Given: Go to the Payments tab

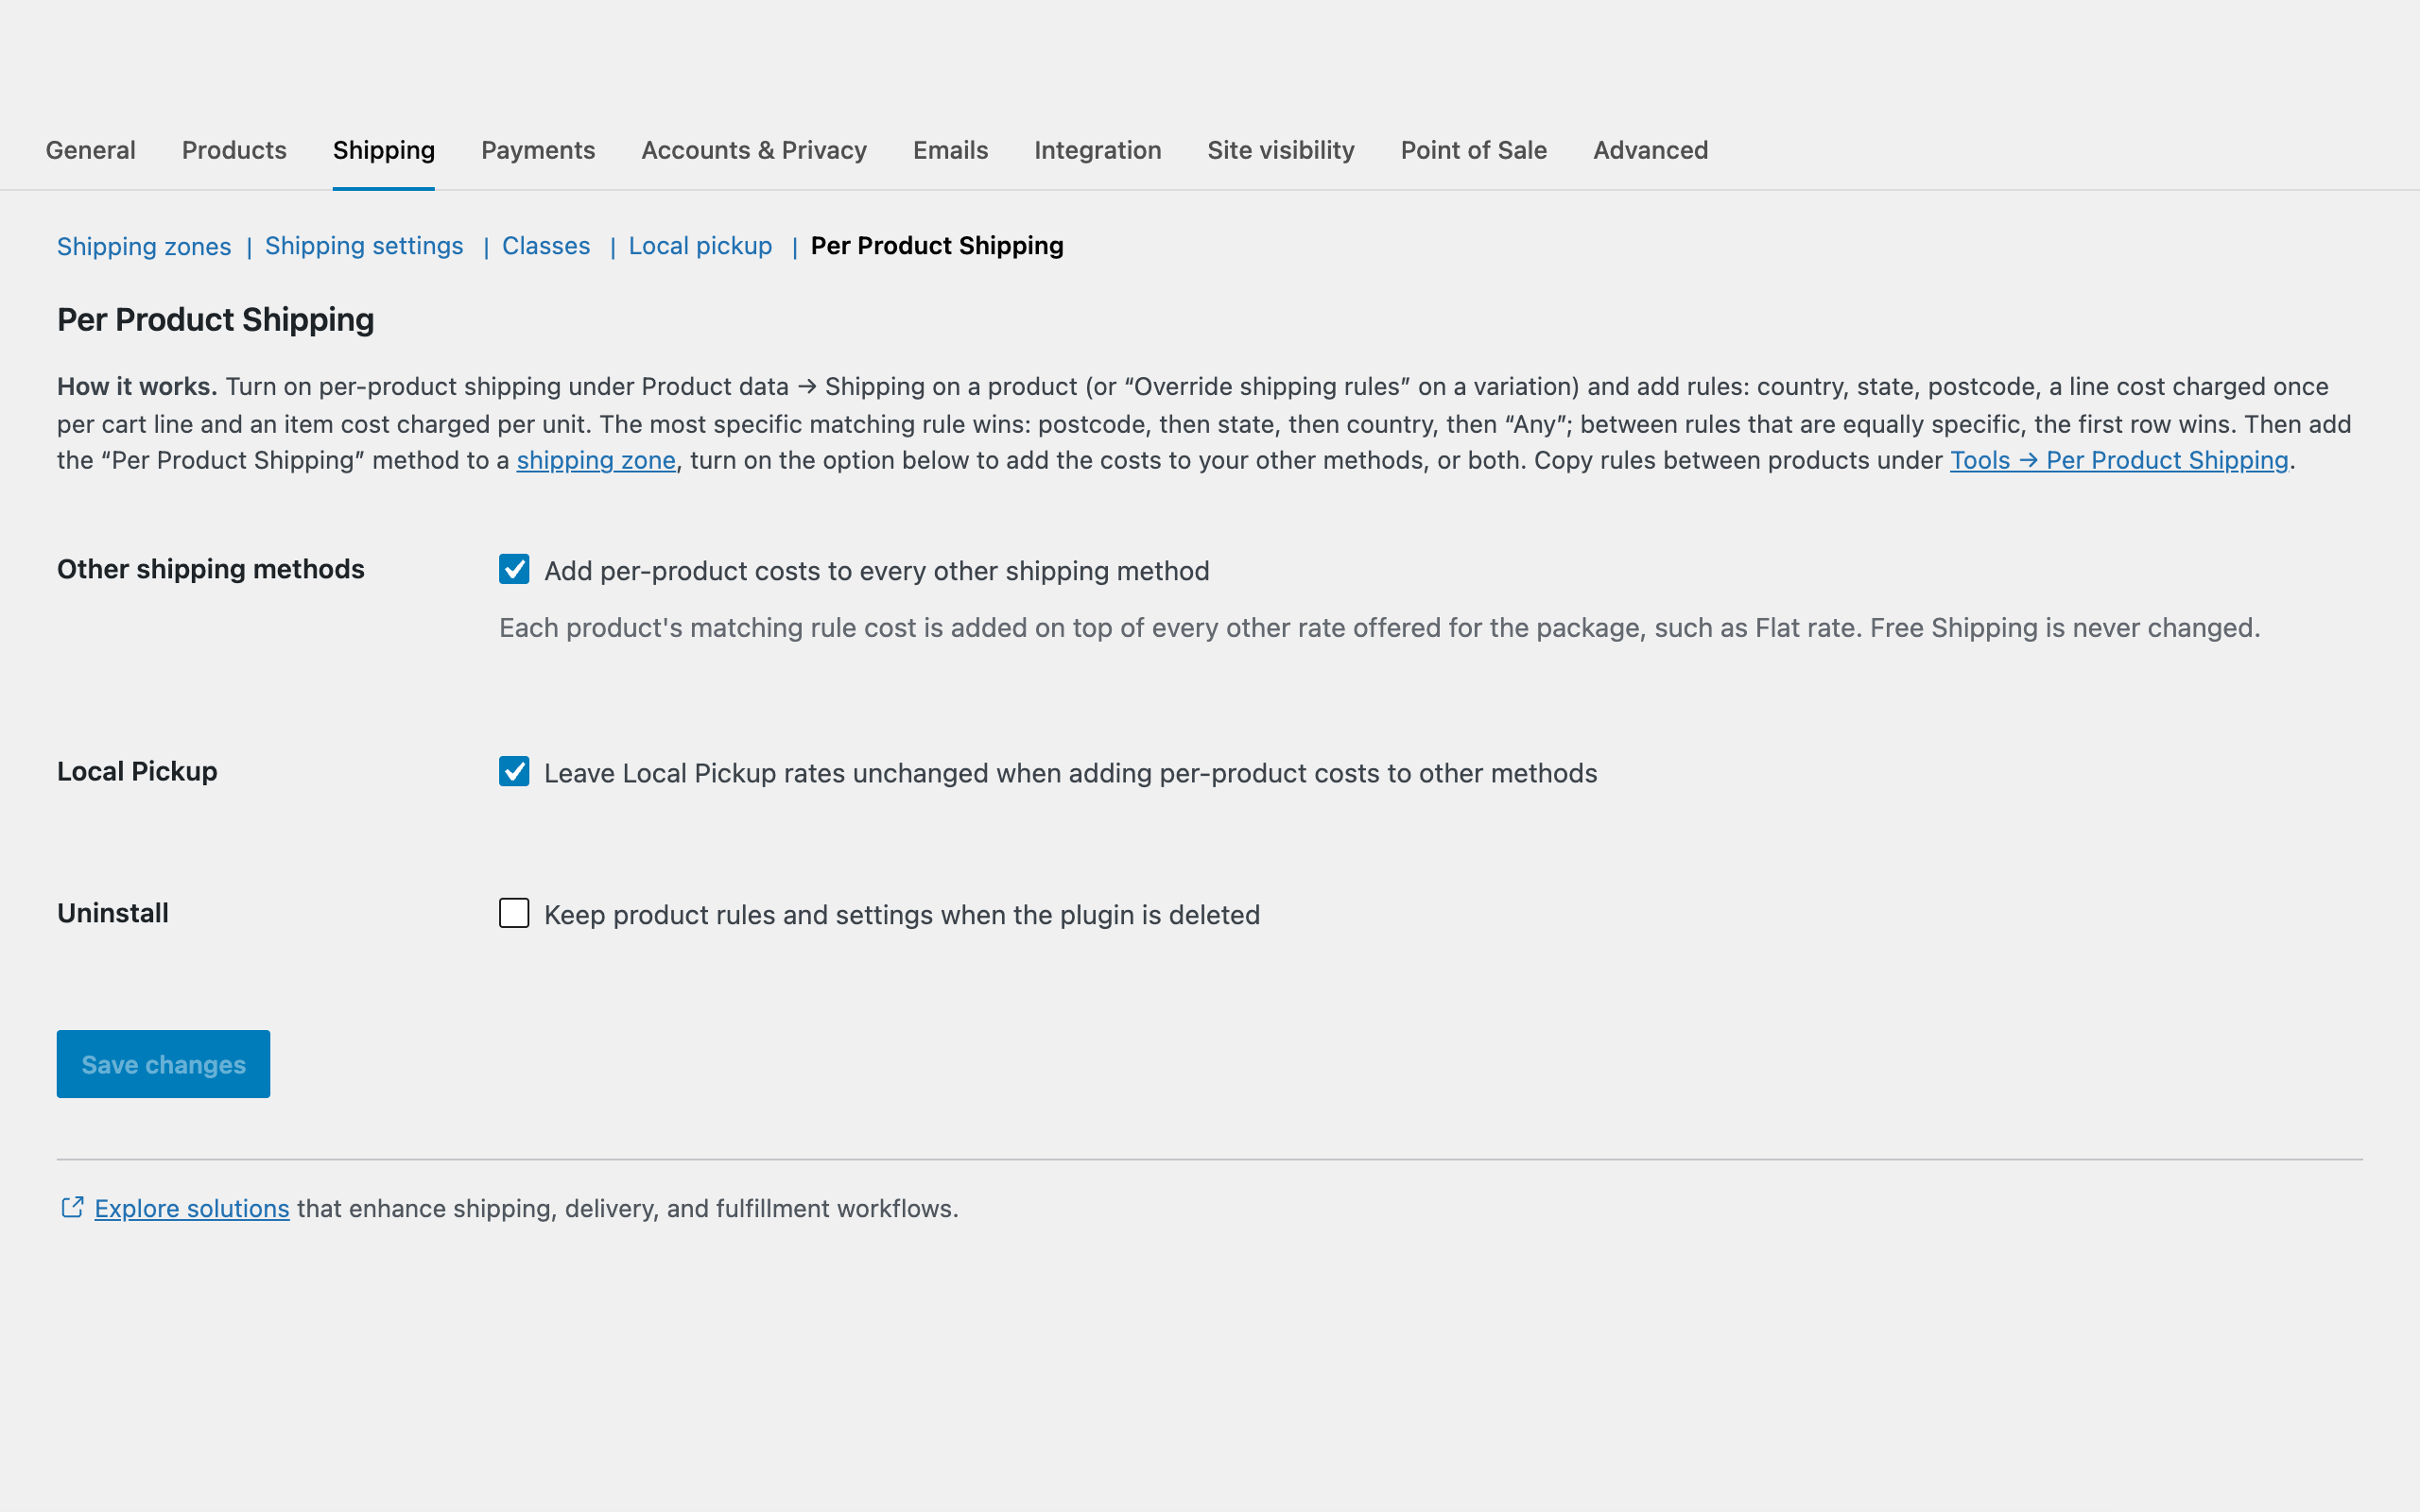Looking at the screenshot, I should coord(538,150).
